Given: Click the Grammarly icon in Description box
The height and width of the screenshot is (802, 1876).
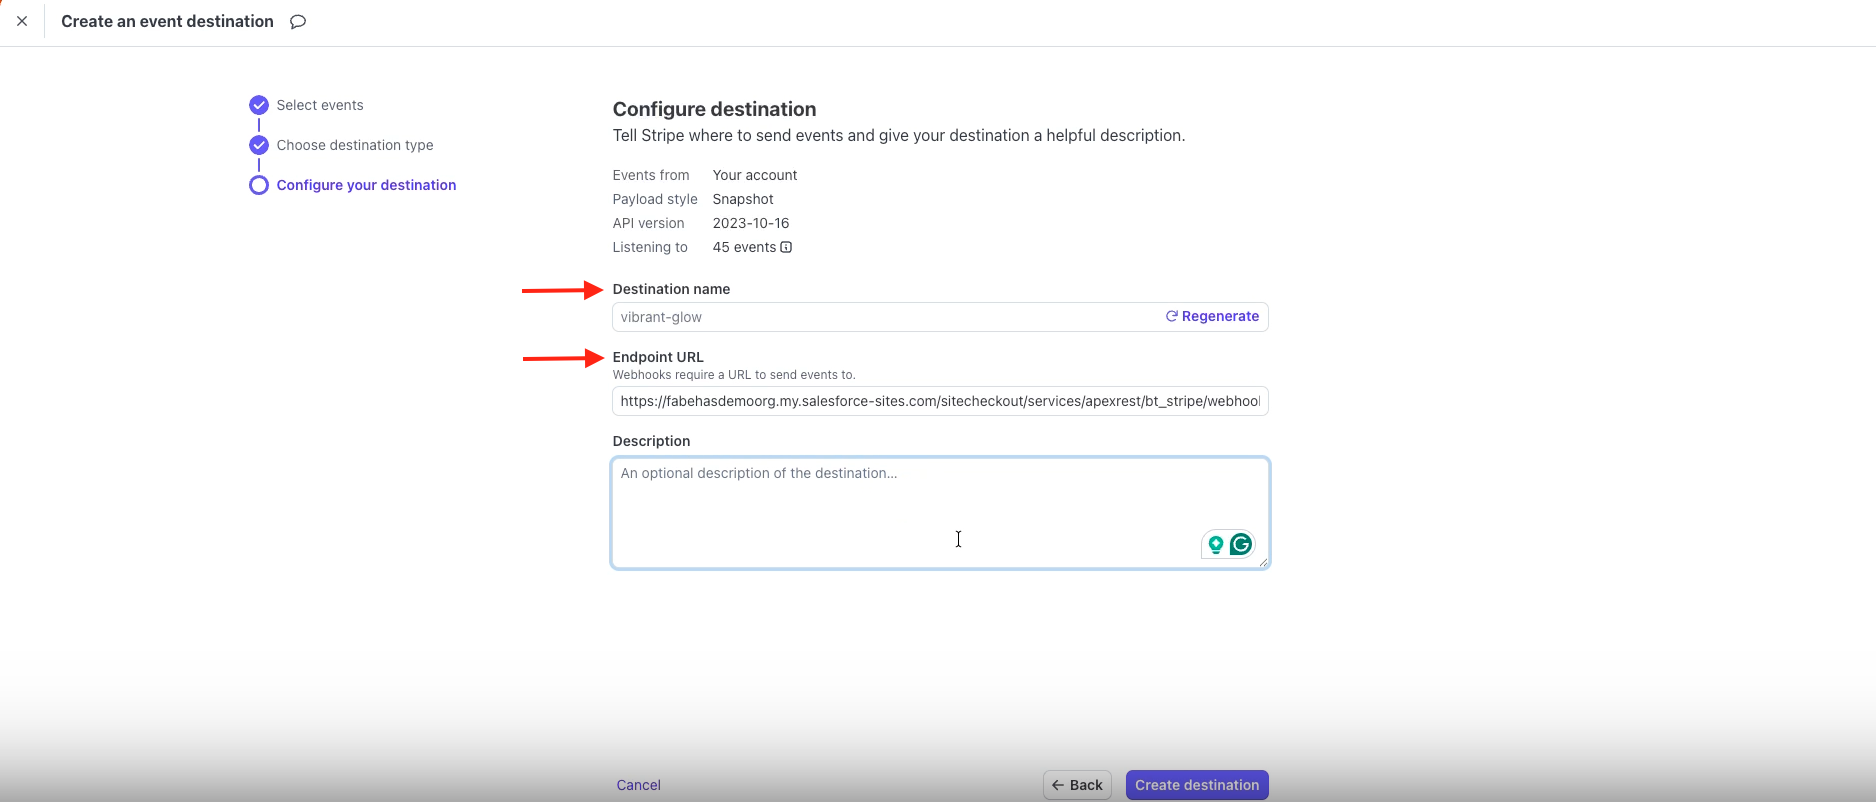Looking at the screenshot, I should click(1241, 544).
